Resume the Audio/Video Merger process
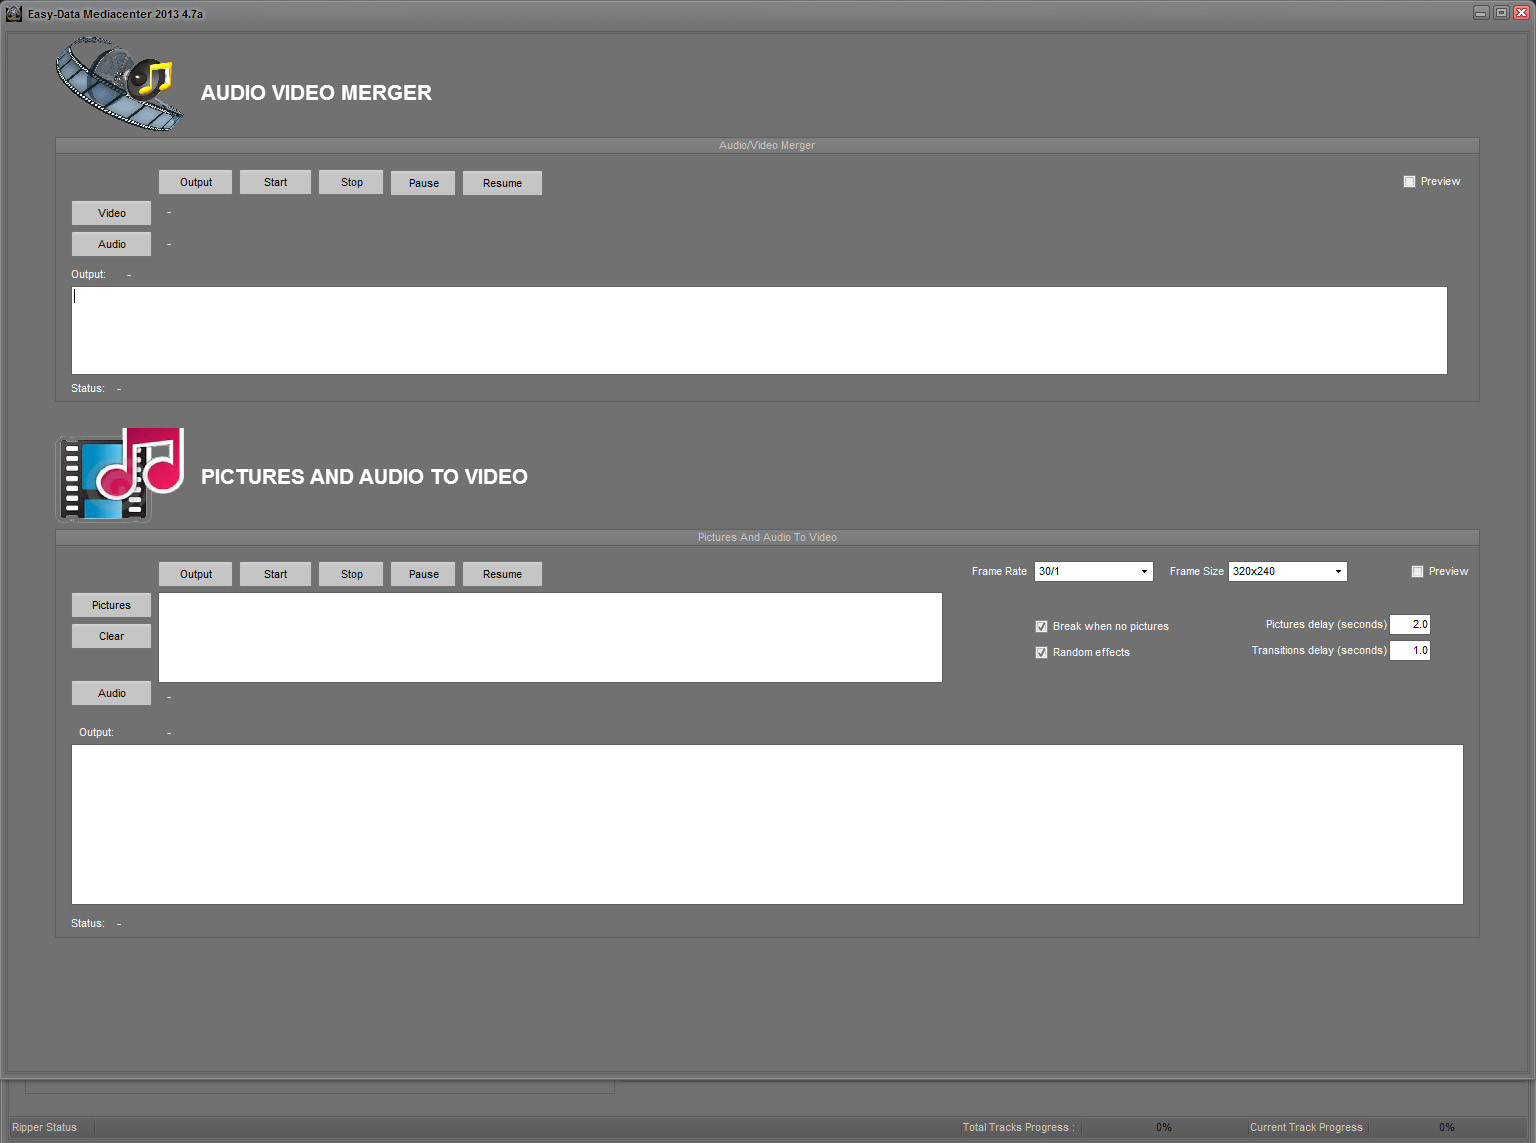Image resolution: width=1536 pixels, height=1143 pixels. (502, 183)
